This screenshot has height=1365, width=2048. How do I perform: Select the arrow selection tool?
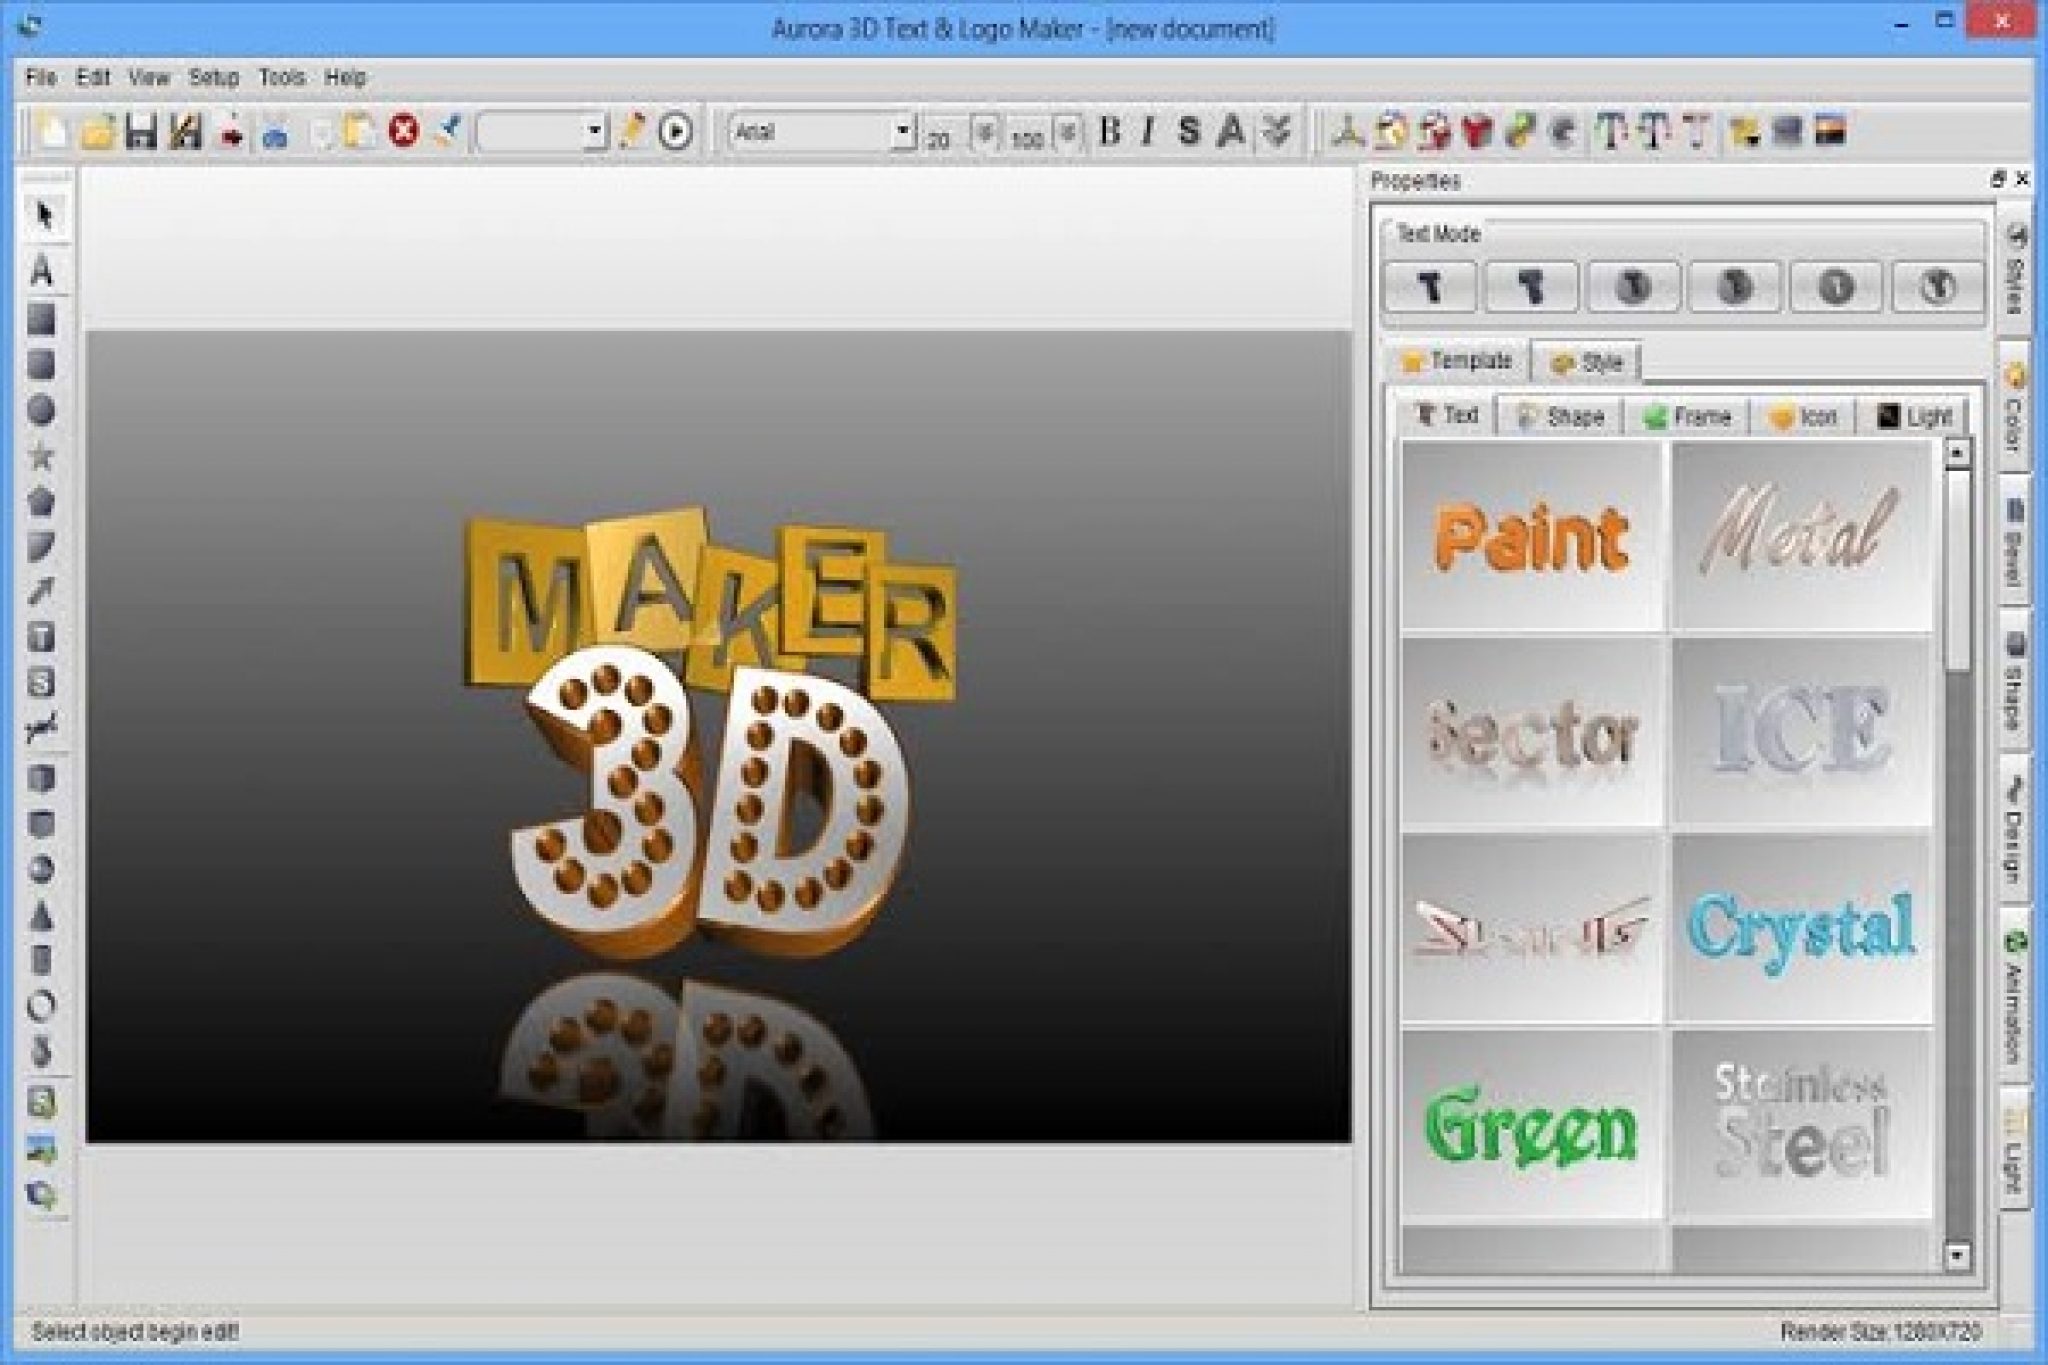43,215
